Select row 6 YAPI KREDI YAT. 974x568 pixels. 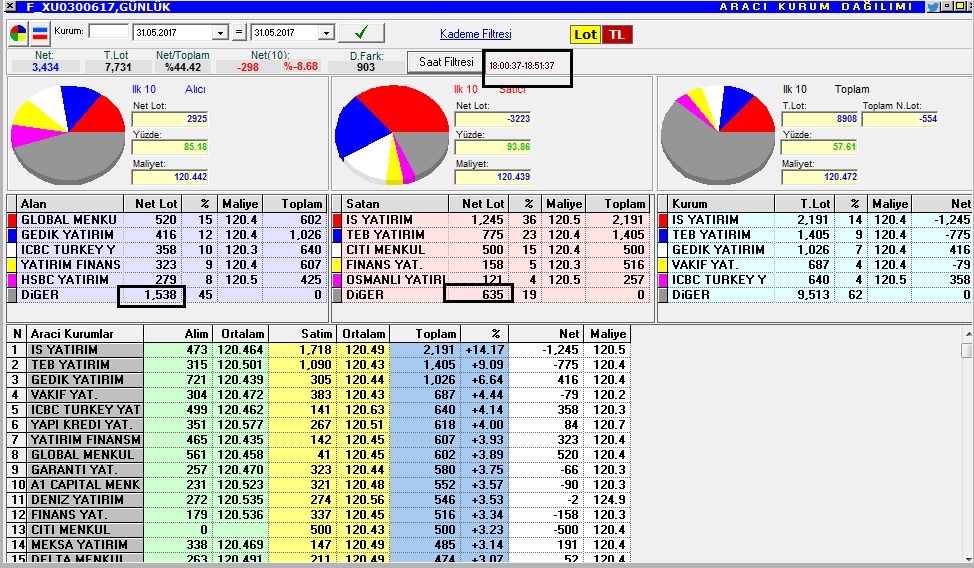coord(319,424)
